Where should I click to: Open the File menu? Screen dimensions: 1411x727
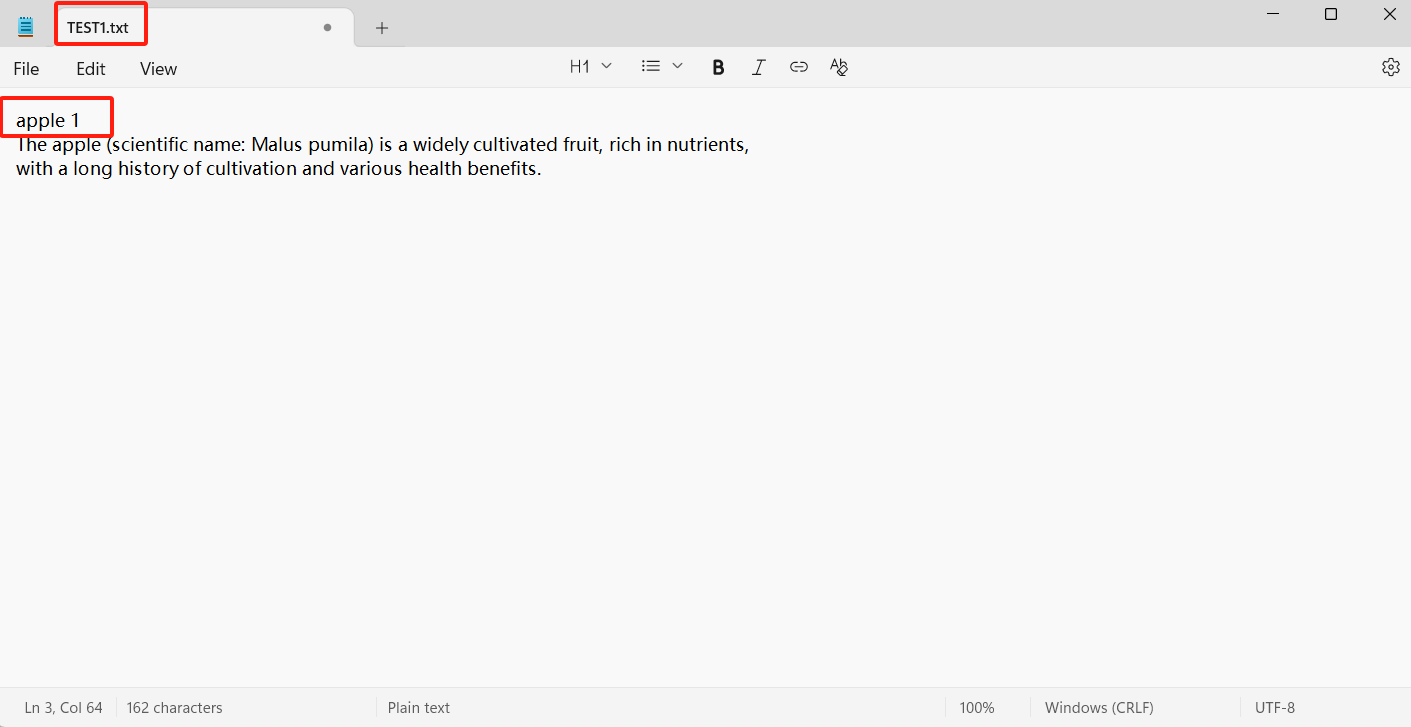click(x=26, y=69)
